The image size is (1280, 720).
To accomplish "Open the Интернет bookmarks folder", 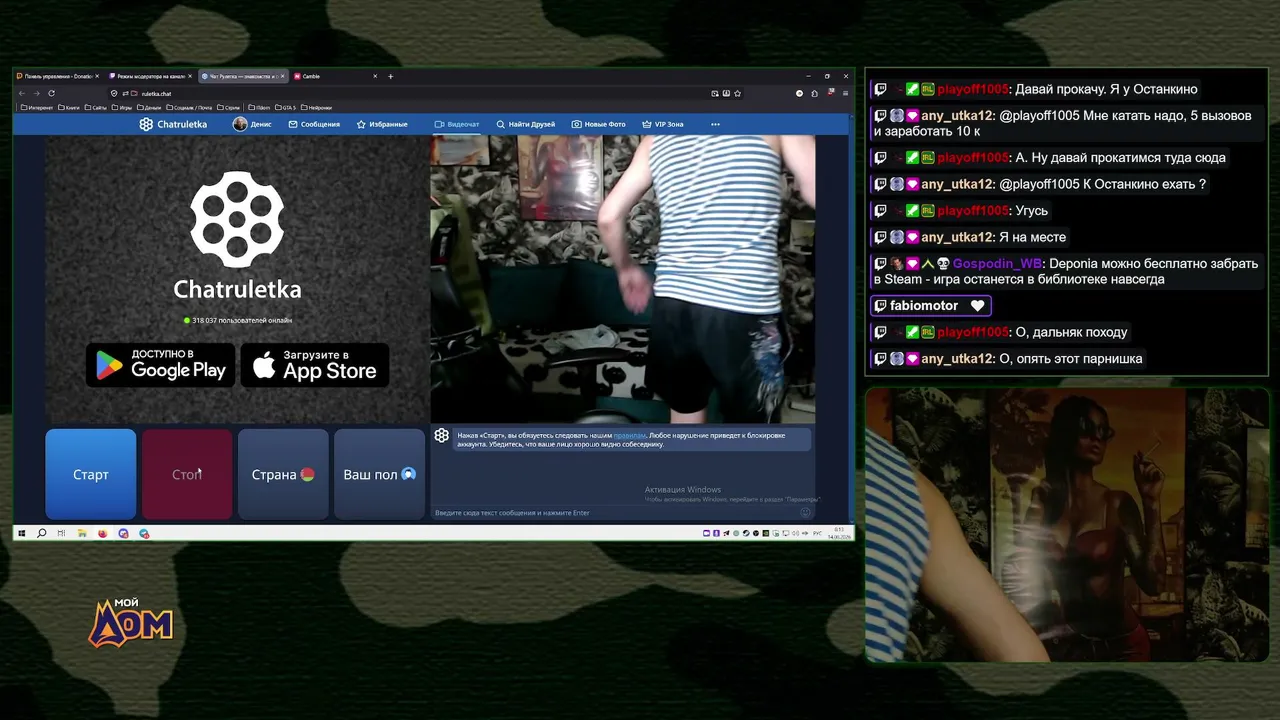I will [36, 107].
